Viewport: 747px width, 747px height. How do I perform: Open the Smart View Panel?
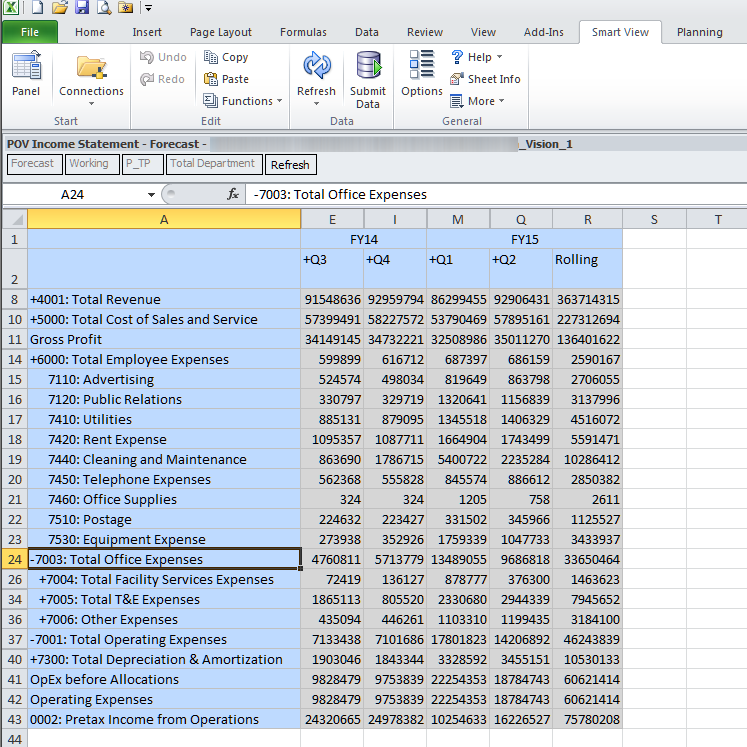[x=26, y=75]
